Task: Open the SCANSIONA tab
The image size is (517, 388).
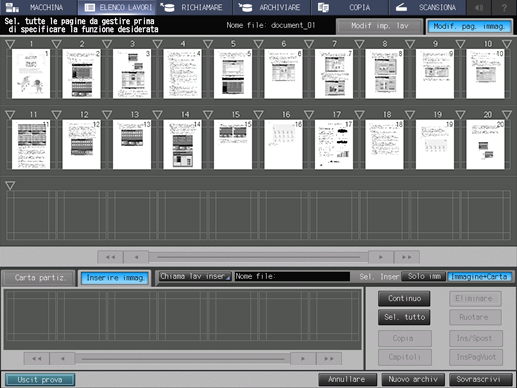Action: (x=427, y=7)
